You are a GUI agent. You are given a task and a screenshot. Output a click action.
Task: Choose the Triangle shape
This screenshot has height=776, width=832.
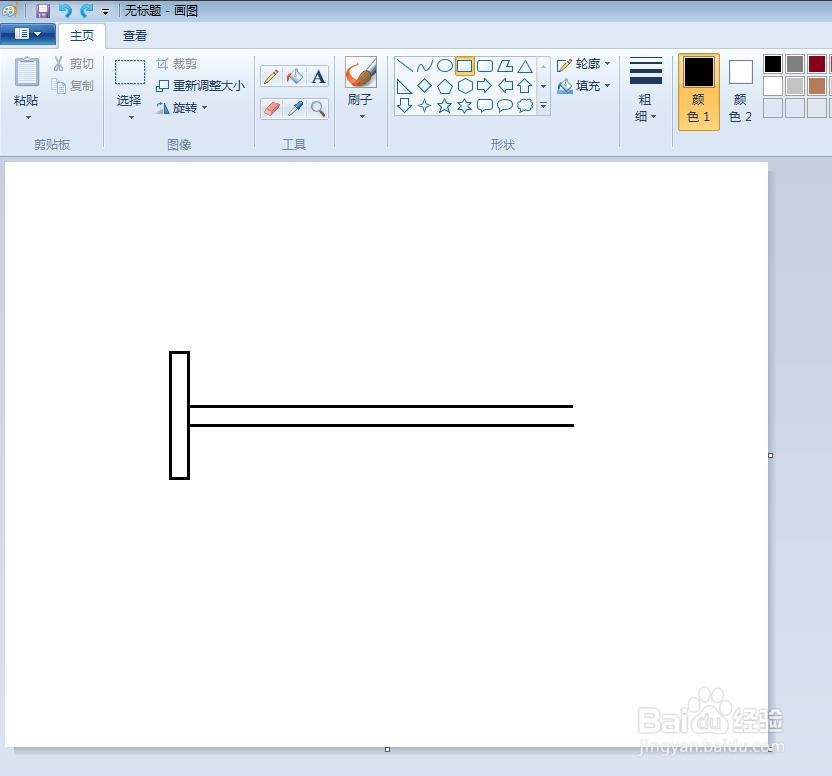click(525, 66)
